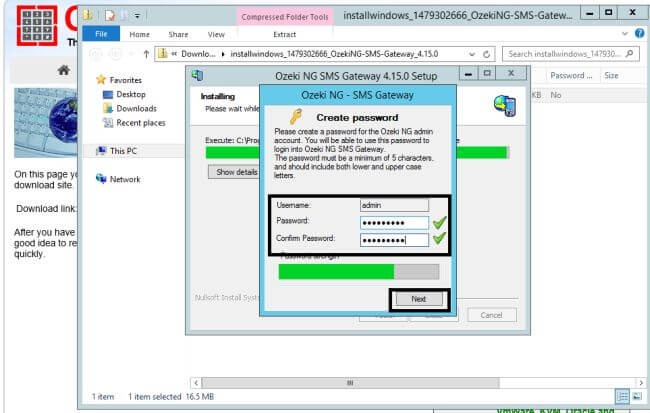Switch to Details view icon in status bar

pyautogui.click(x=622, y=396)
